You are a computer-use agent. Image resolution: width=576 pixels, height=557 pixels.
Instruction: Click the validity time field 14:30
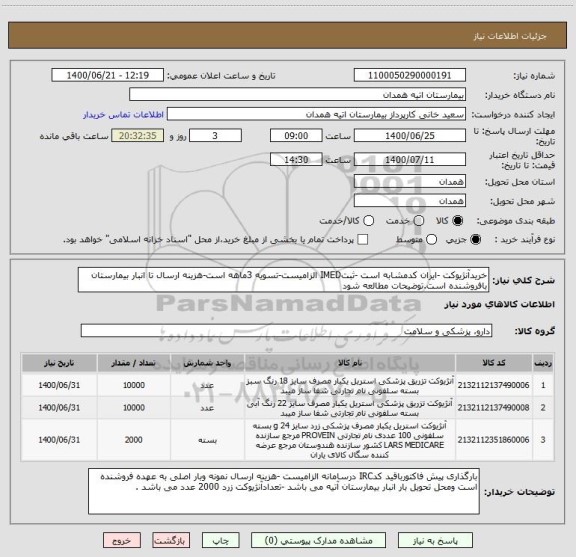[x=296, y=160]
